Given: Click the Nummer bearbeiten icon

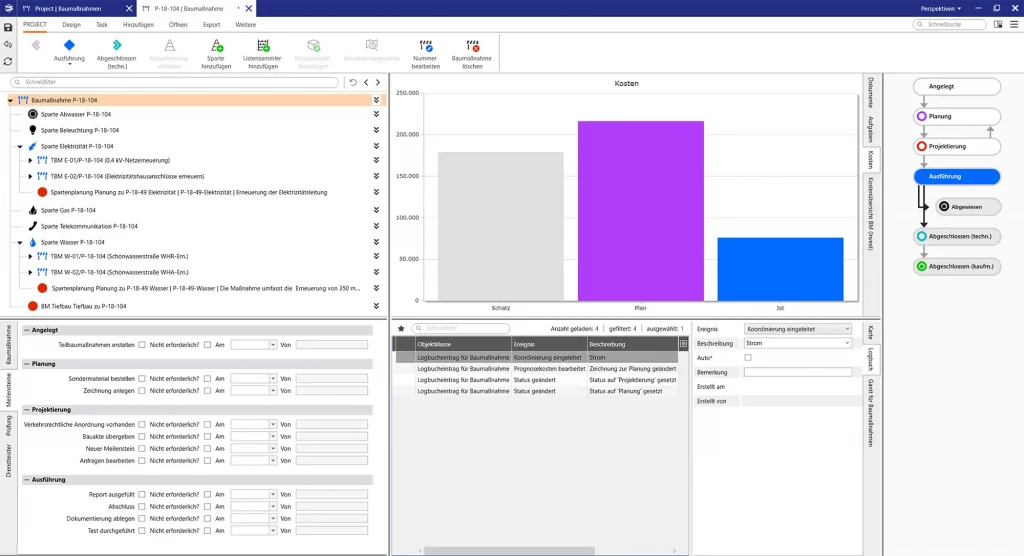Looking at the screenshot, I should click(425, 45).
